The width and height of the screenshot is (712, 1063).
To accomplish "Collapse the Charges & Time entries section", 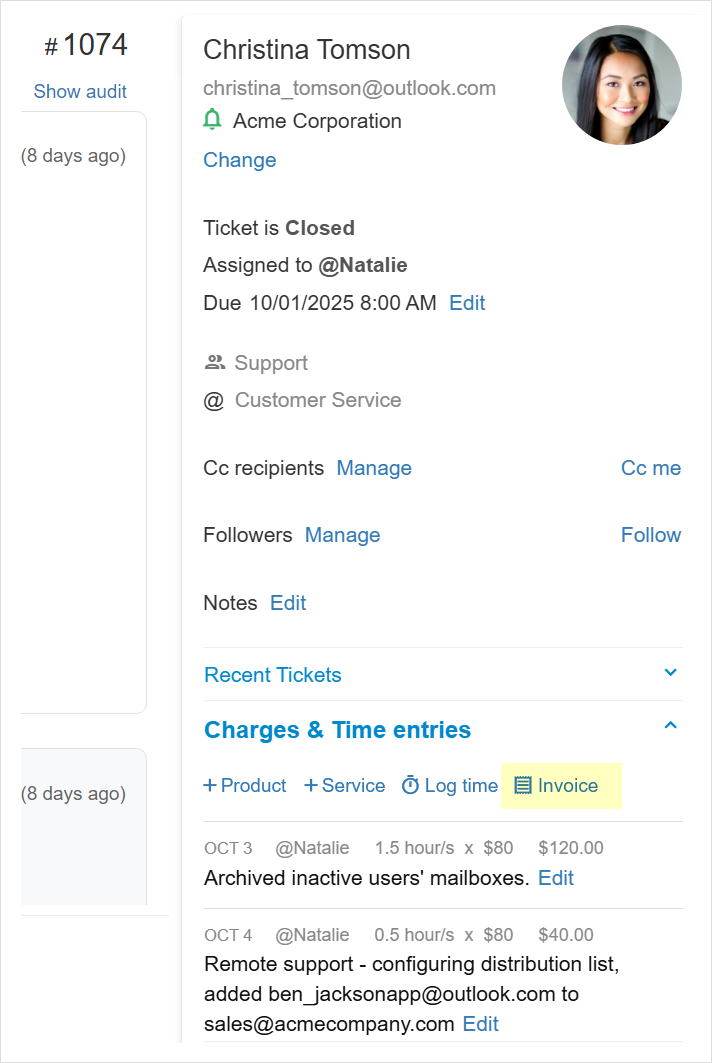I will click(x=670, y=724).
